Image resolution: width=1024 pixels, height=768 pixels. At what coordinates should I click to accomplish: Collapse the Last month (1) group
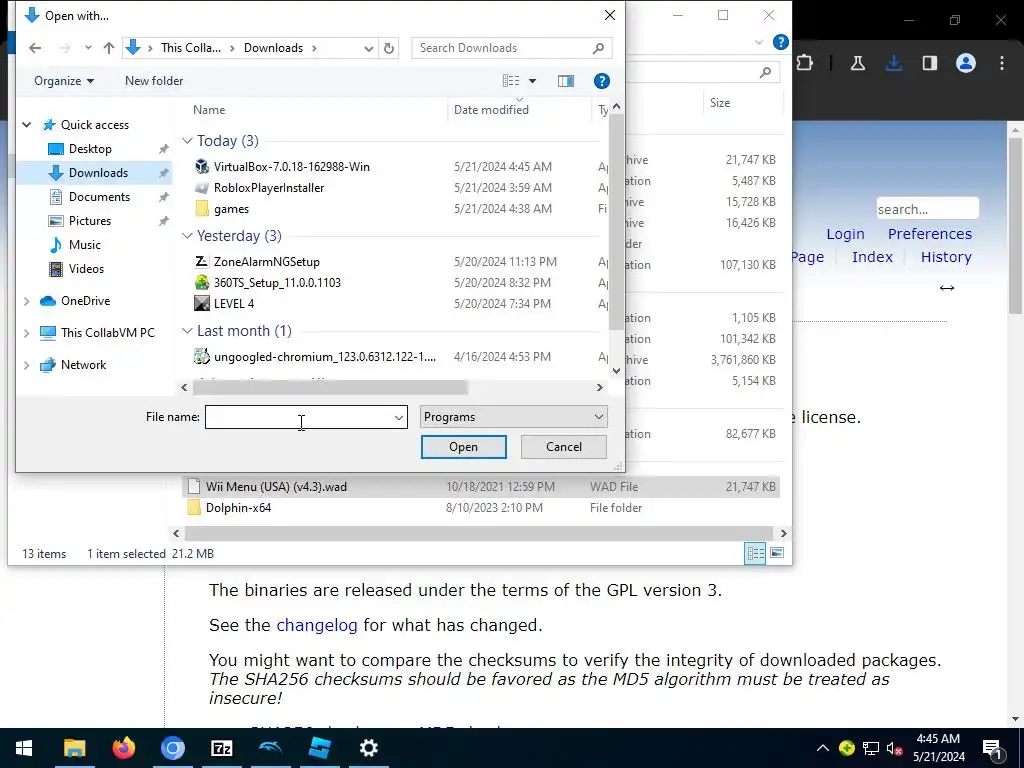187,331
